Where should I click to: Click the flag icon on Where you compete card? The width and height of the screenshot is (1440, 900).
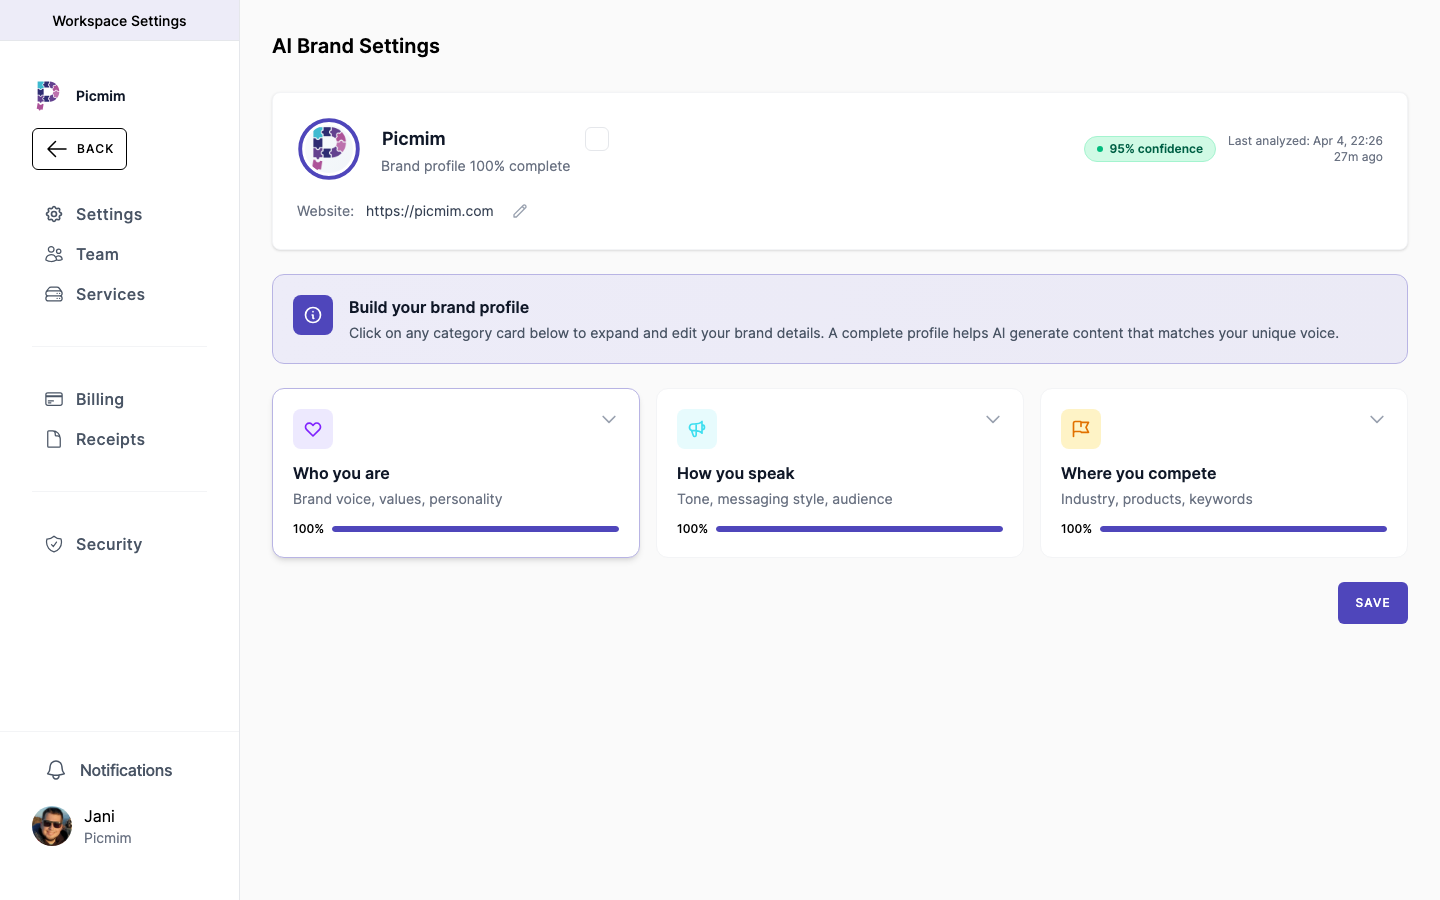click(1081, 429)
